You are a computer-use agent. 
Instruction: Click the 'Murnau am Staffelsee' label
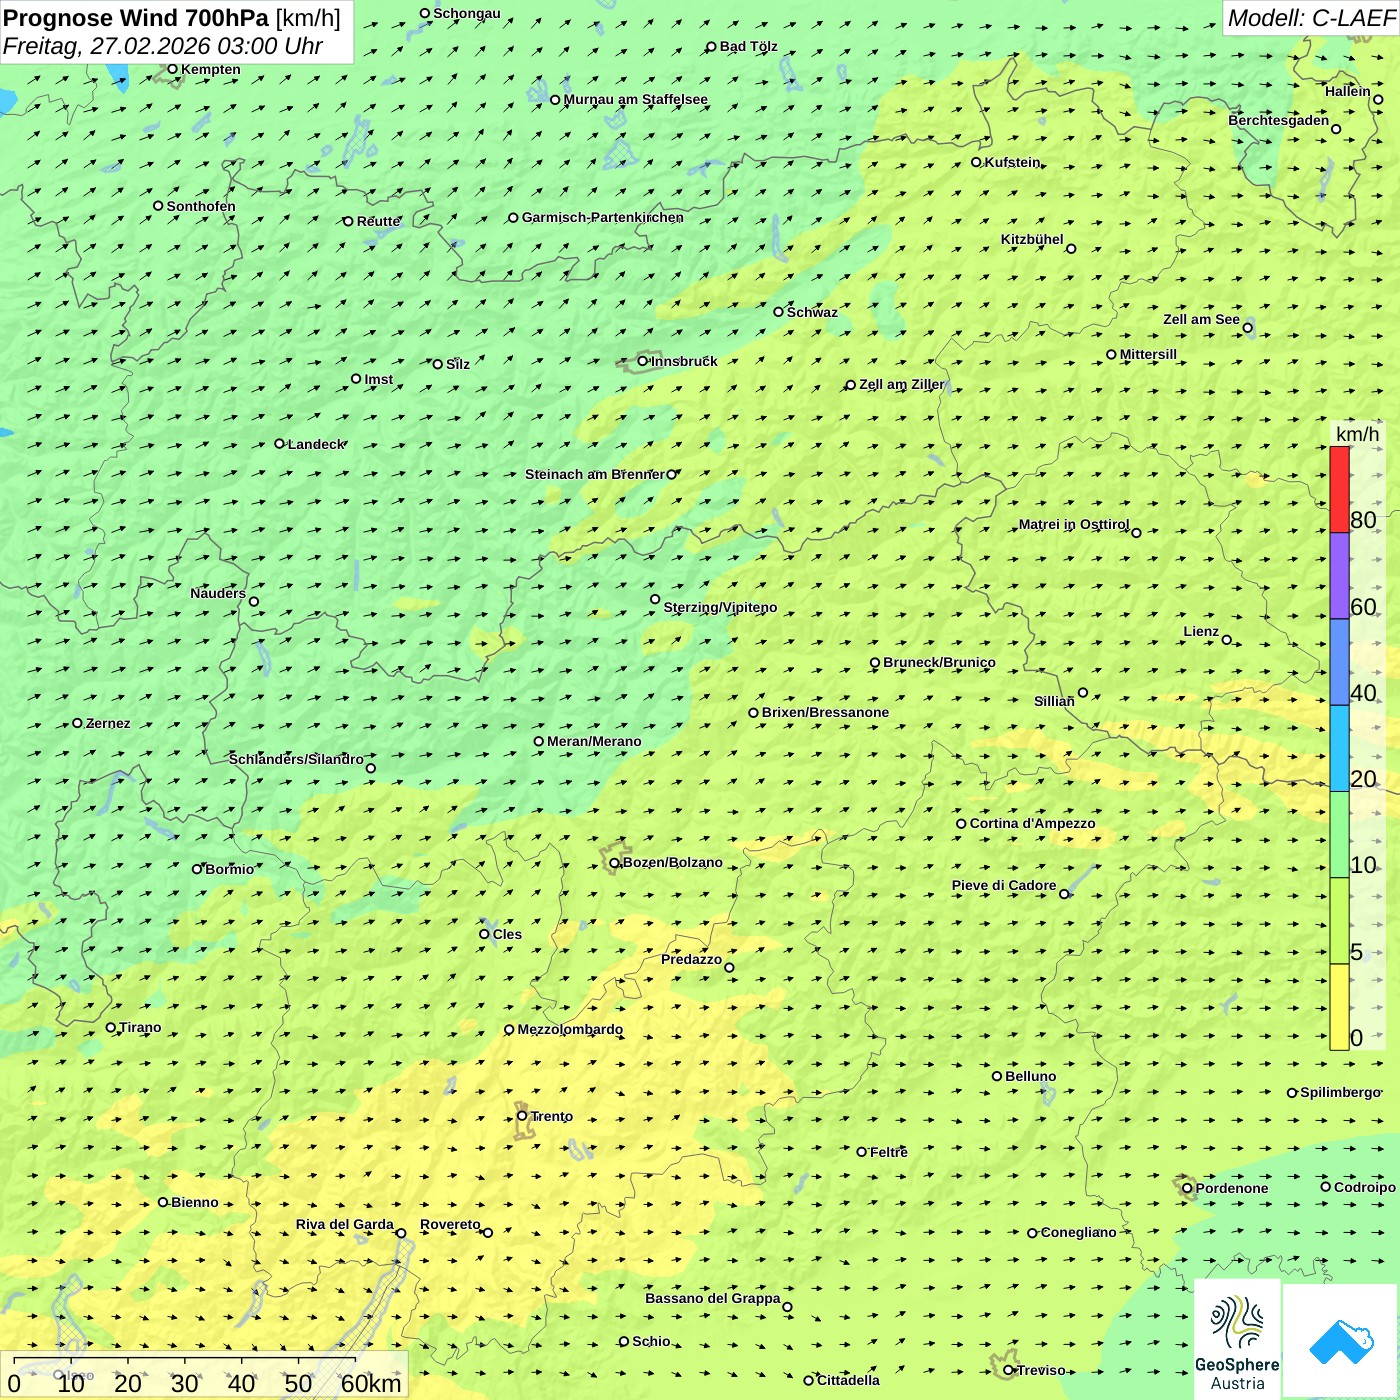pyautogui.click(x=636, y=99)
